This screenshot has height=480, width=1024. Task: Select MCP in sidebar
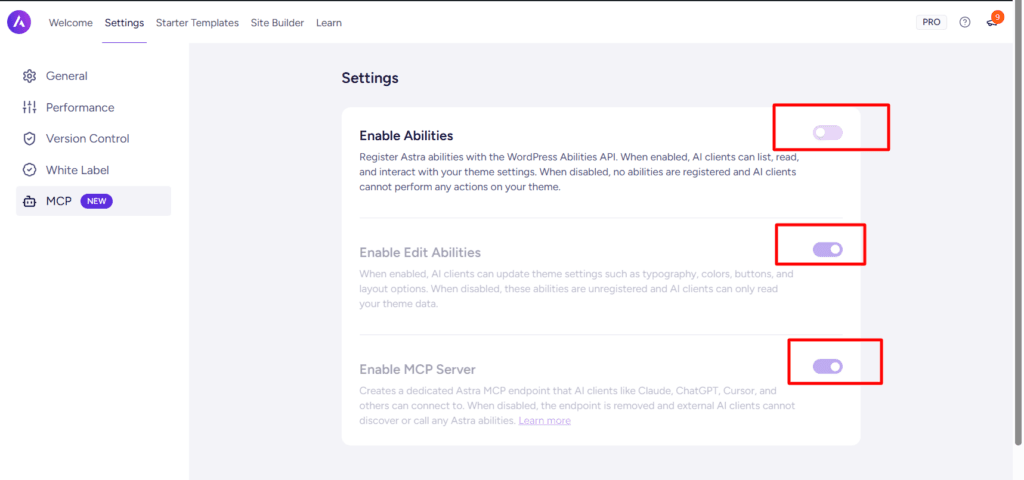point(93,201)
